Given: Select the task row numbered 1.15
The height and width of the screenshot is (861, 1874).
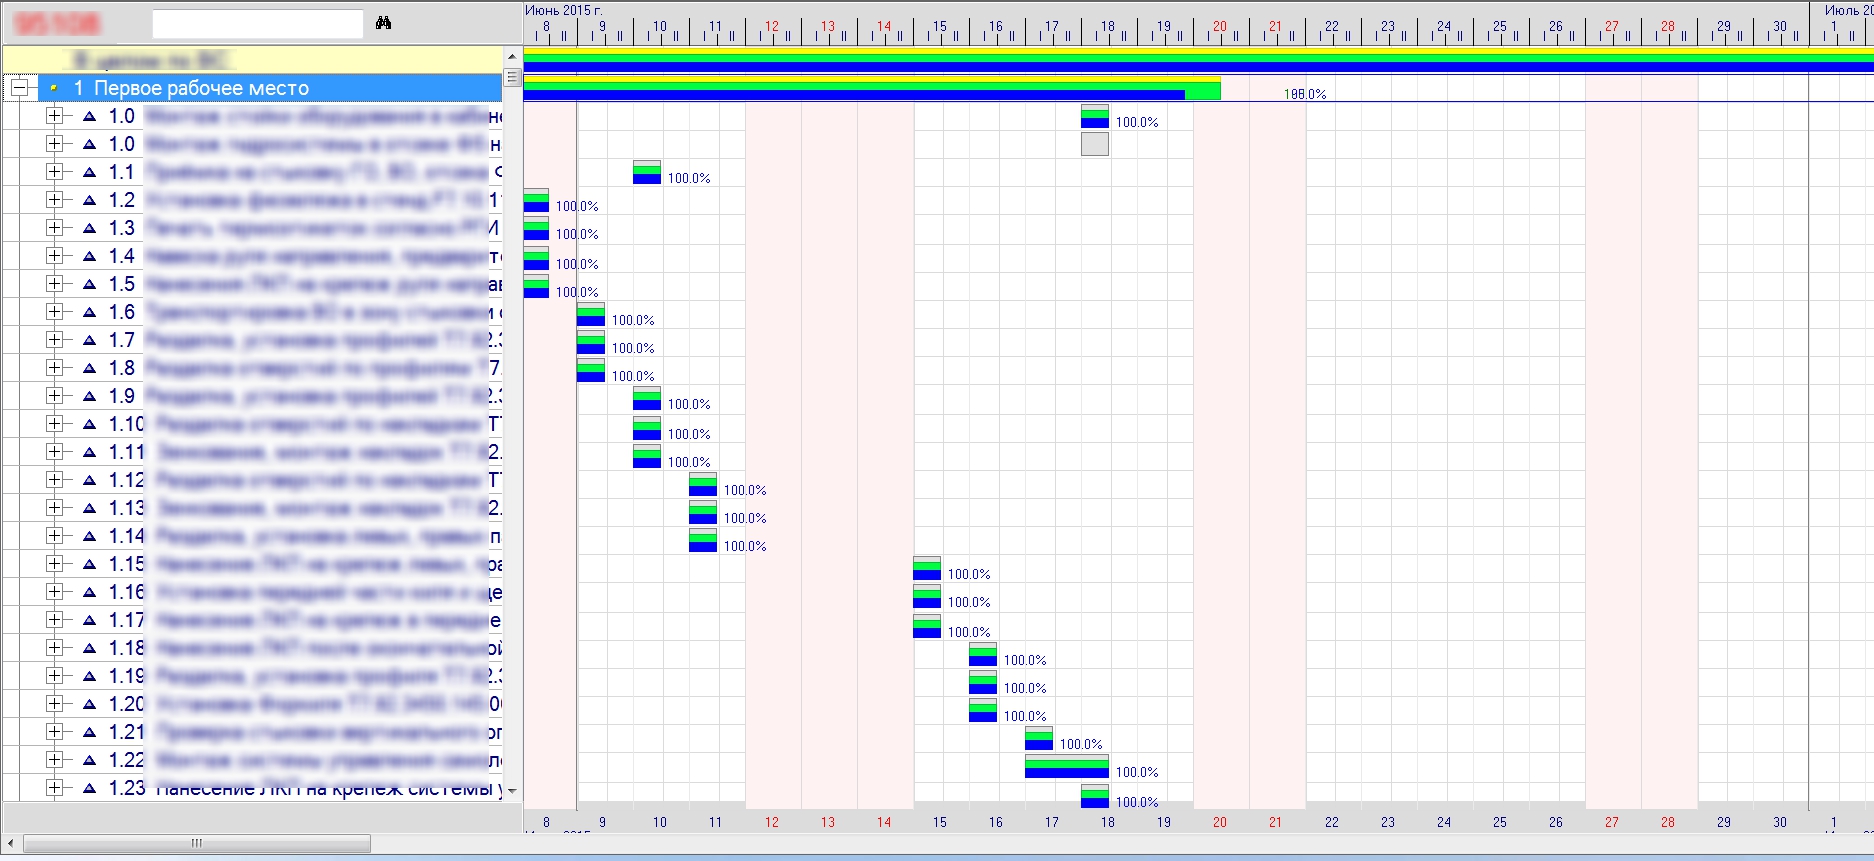Looking at the screenshot, I should pos(300,564).
